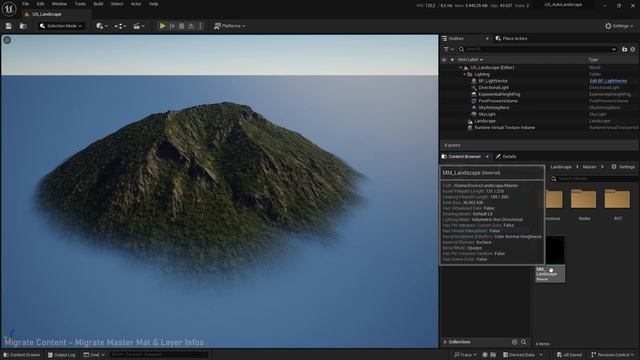
Task: Open the Add content (plus cube) dropdown
Action: [102, 26]
